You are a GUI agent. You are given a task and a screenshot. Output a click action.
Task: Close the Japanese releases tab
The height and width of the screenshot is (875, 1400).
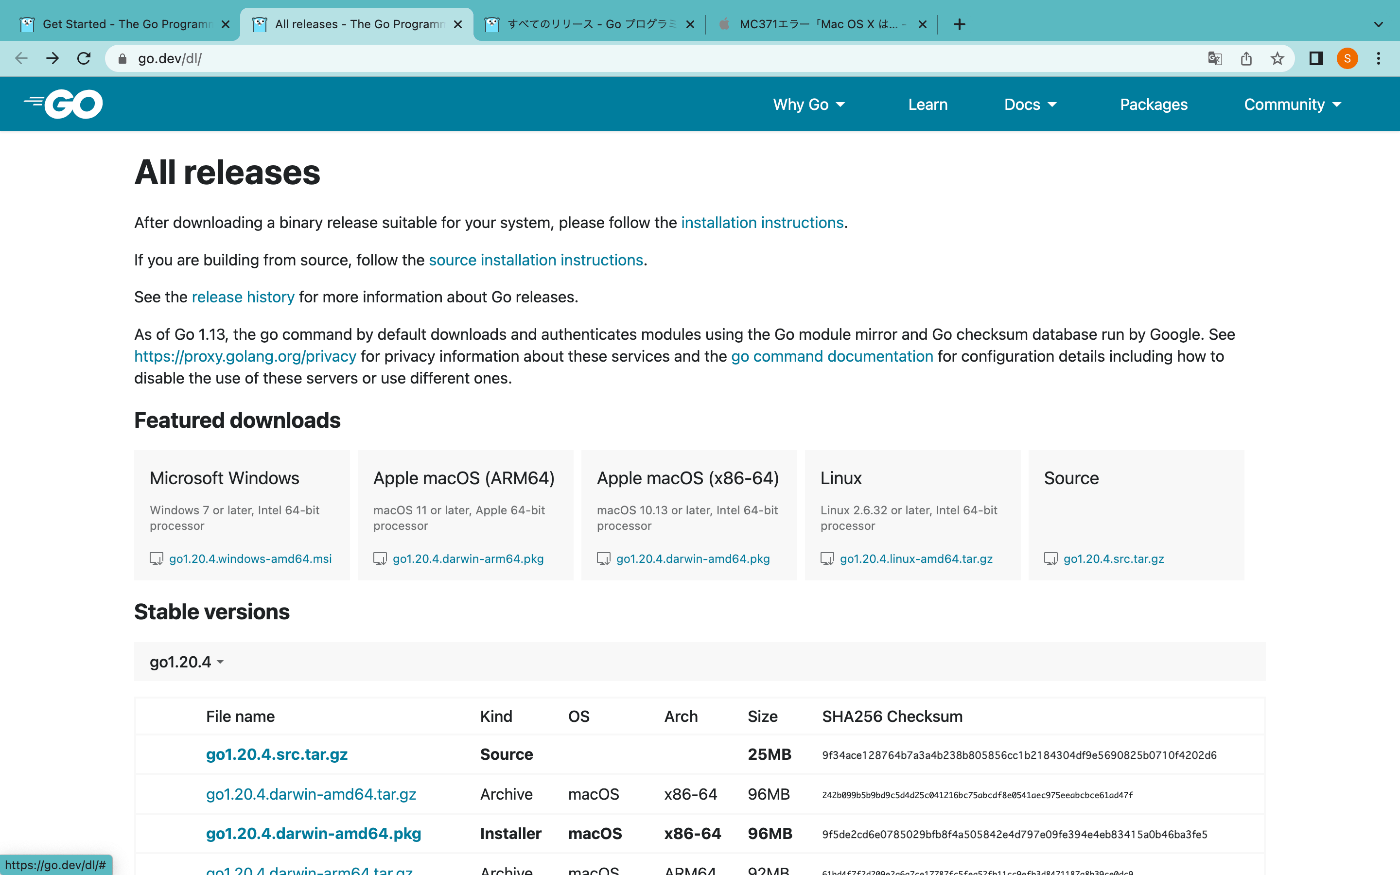tap(690, 24)
